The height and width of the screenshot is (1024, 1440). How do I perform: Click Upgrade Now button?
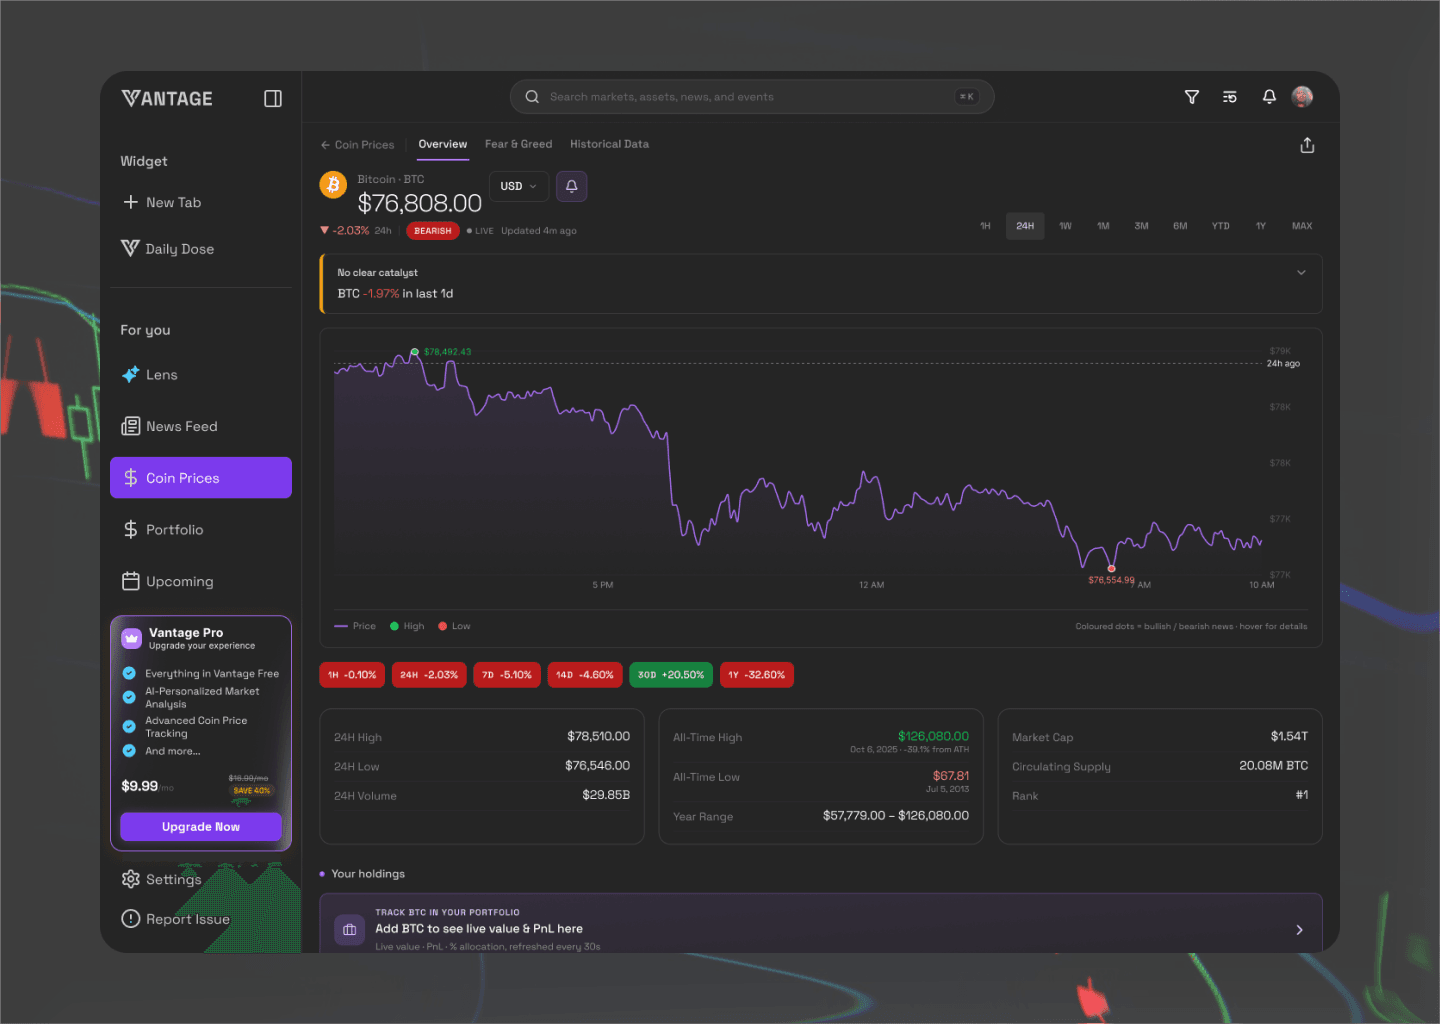pyautogui.click(x=201, y=827)
